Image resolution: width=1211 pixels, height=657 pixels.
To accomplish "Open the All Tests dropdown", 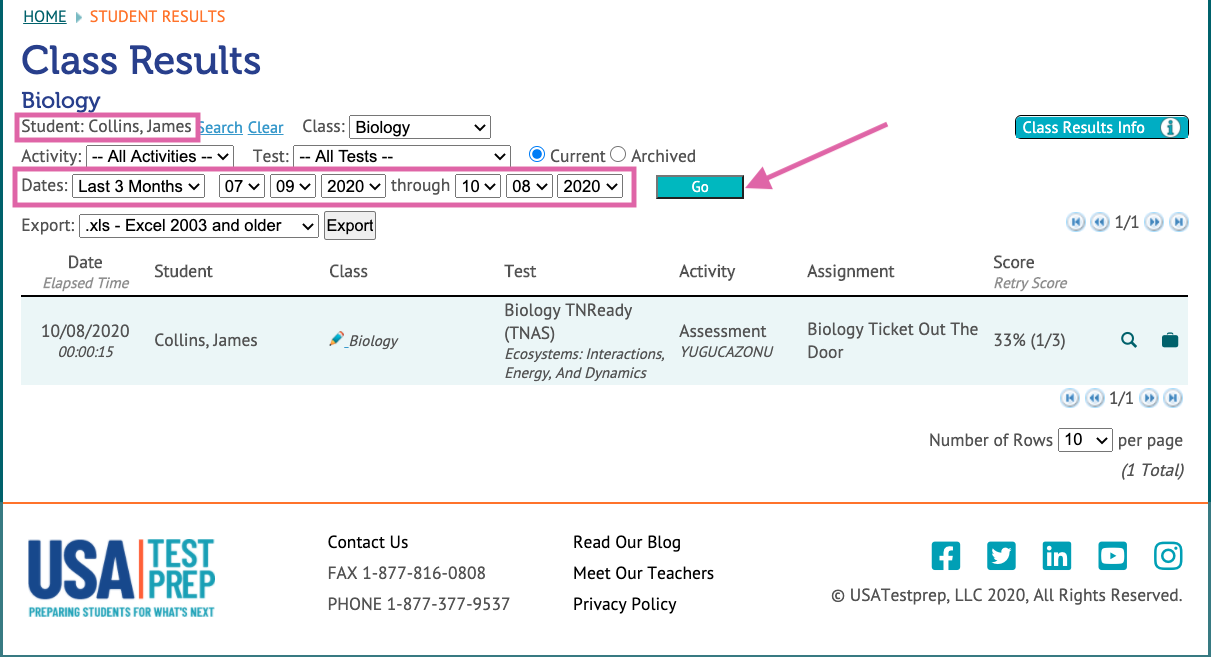I will click(402, 156).
